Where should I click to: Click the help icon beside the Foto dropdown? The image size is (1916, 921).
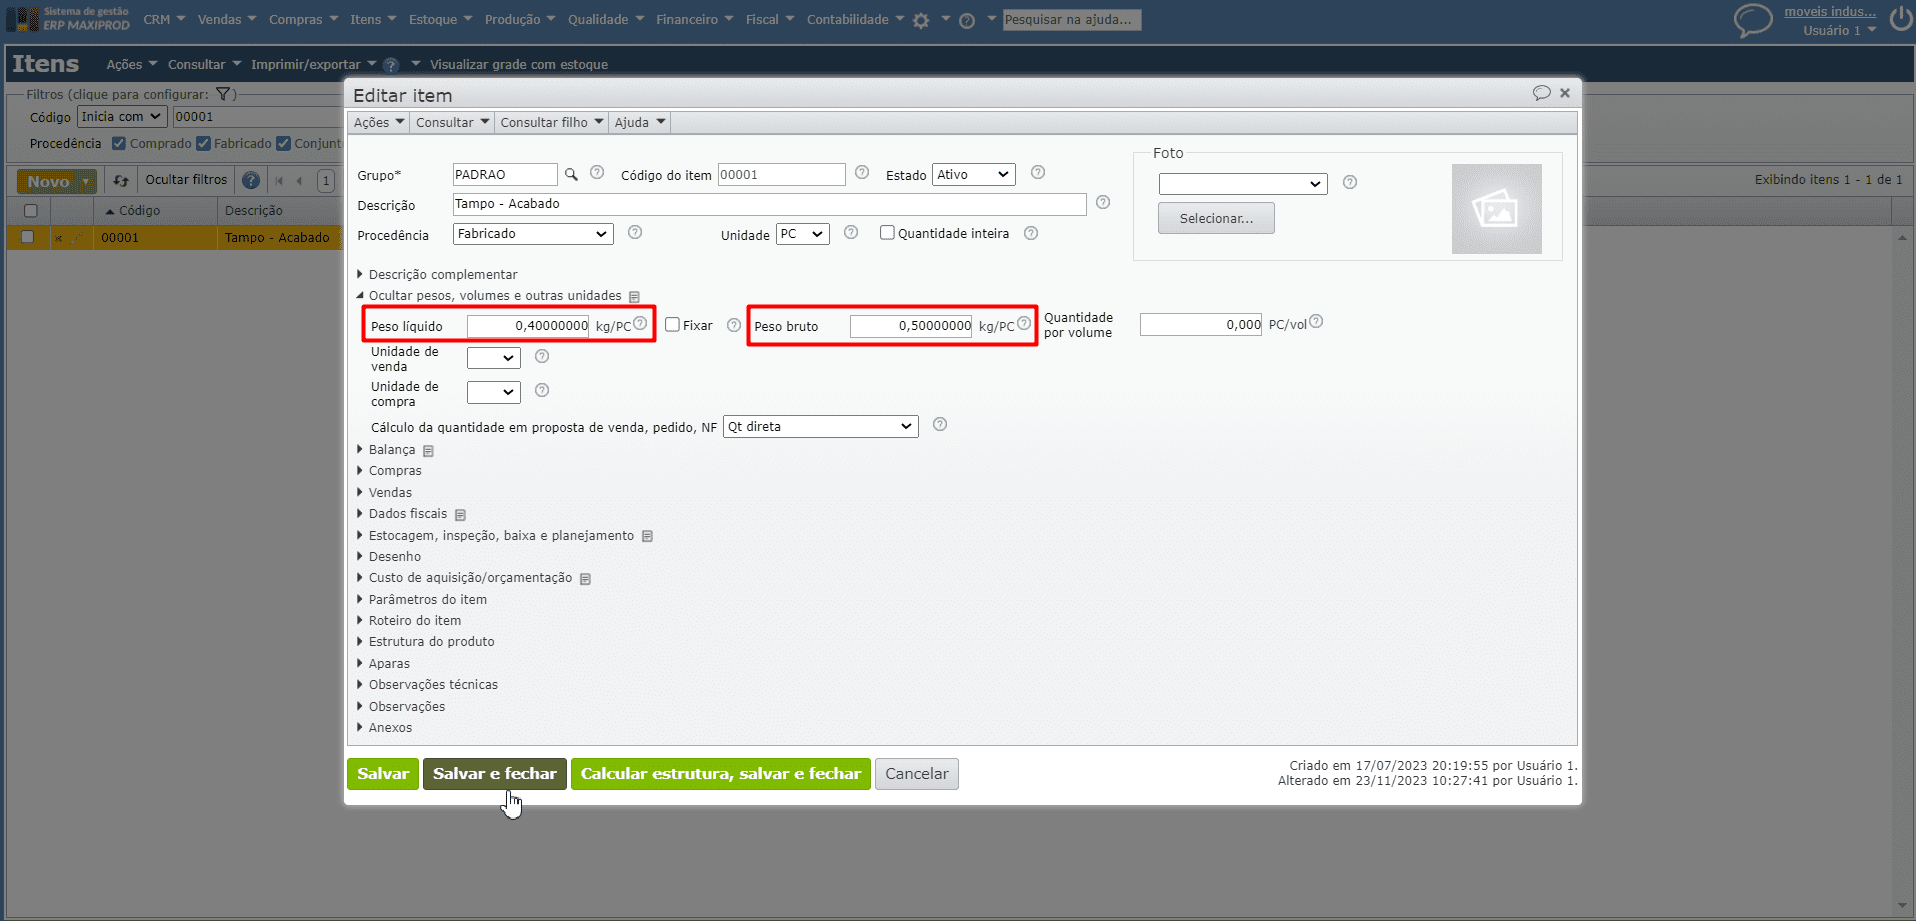[1350, 182]
